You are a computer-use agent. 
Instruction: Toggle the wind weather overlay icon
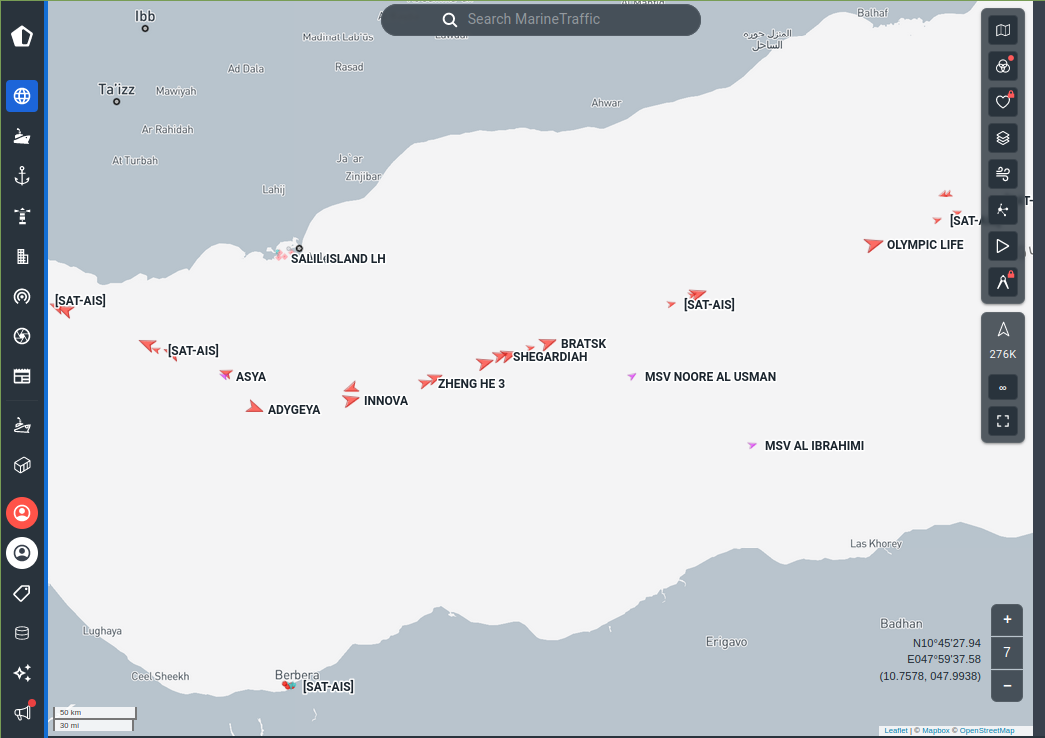coord(1003,174)
